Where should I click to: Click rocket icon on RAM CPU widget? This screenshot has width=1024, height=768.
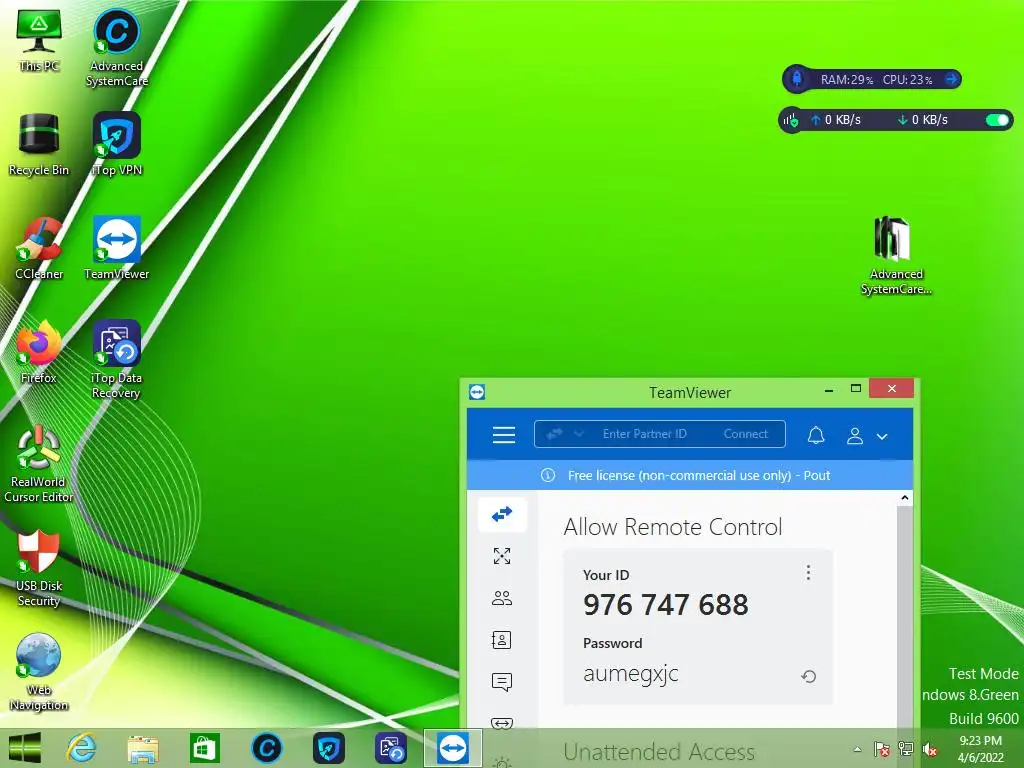point(797,79)
